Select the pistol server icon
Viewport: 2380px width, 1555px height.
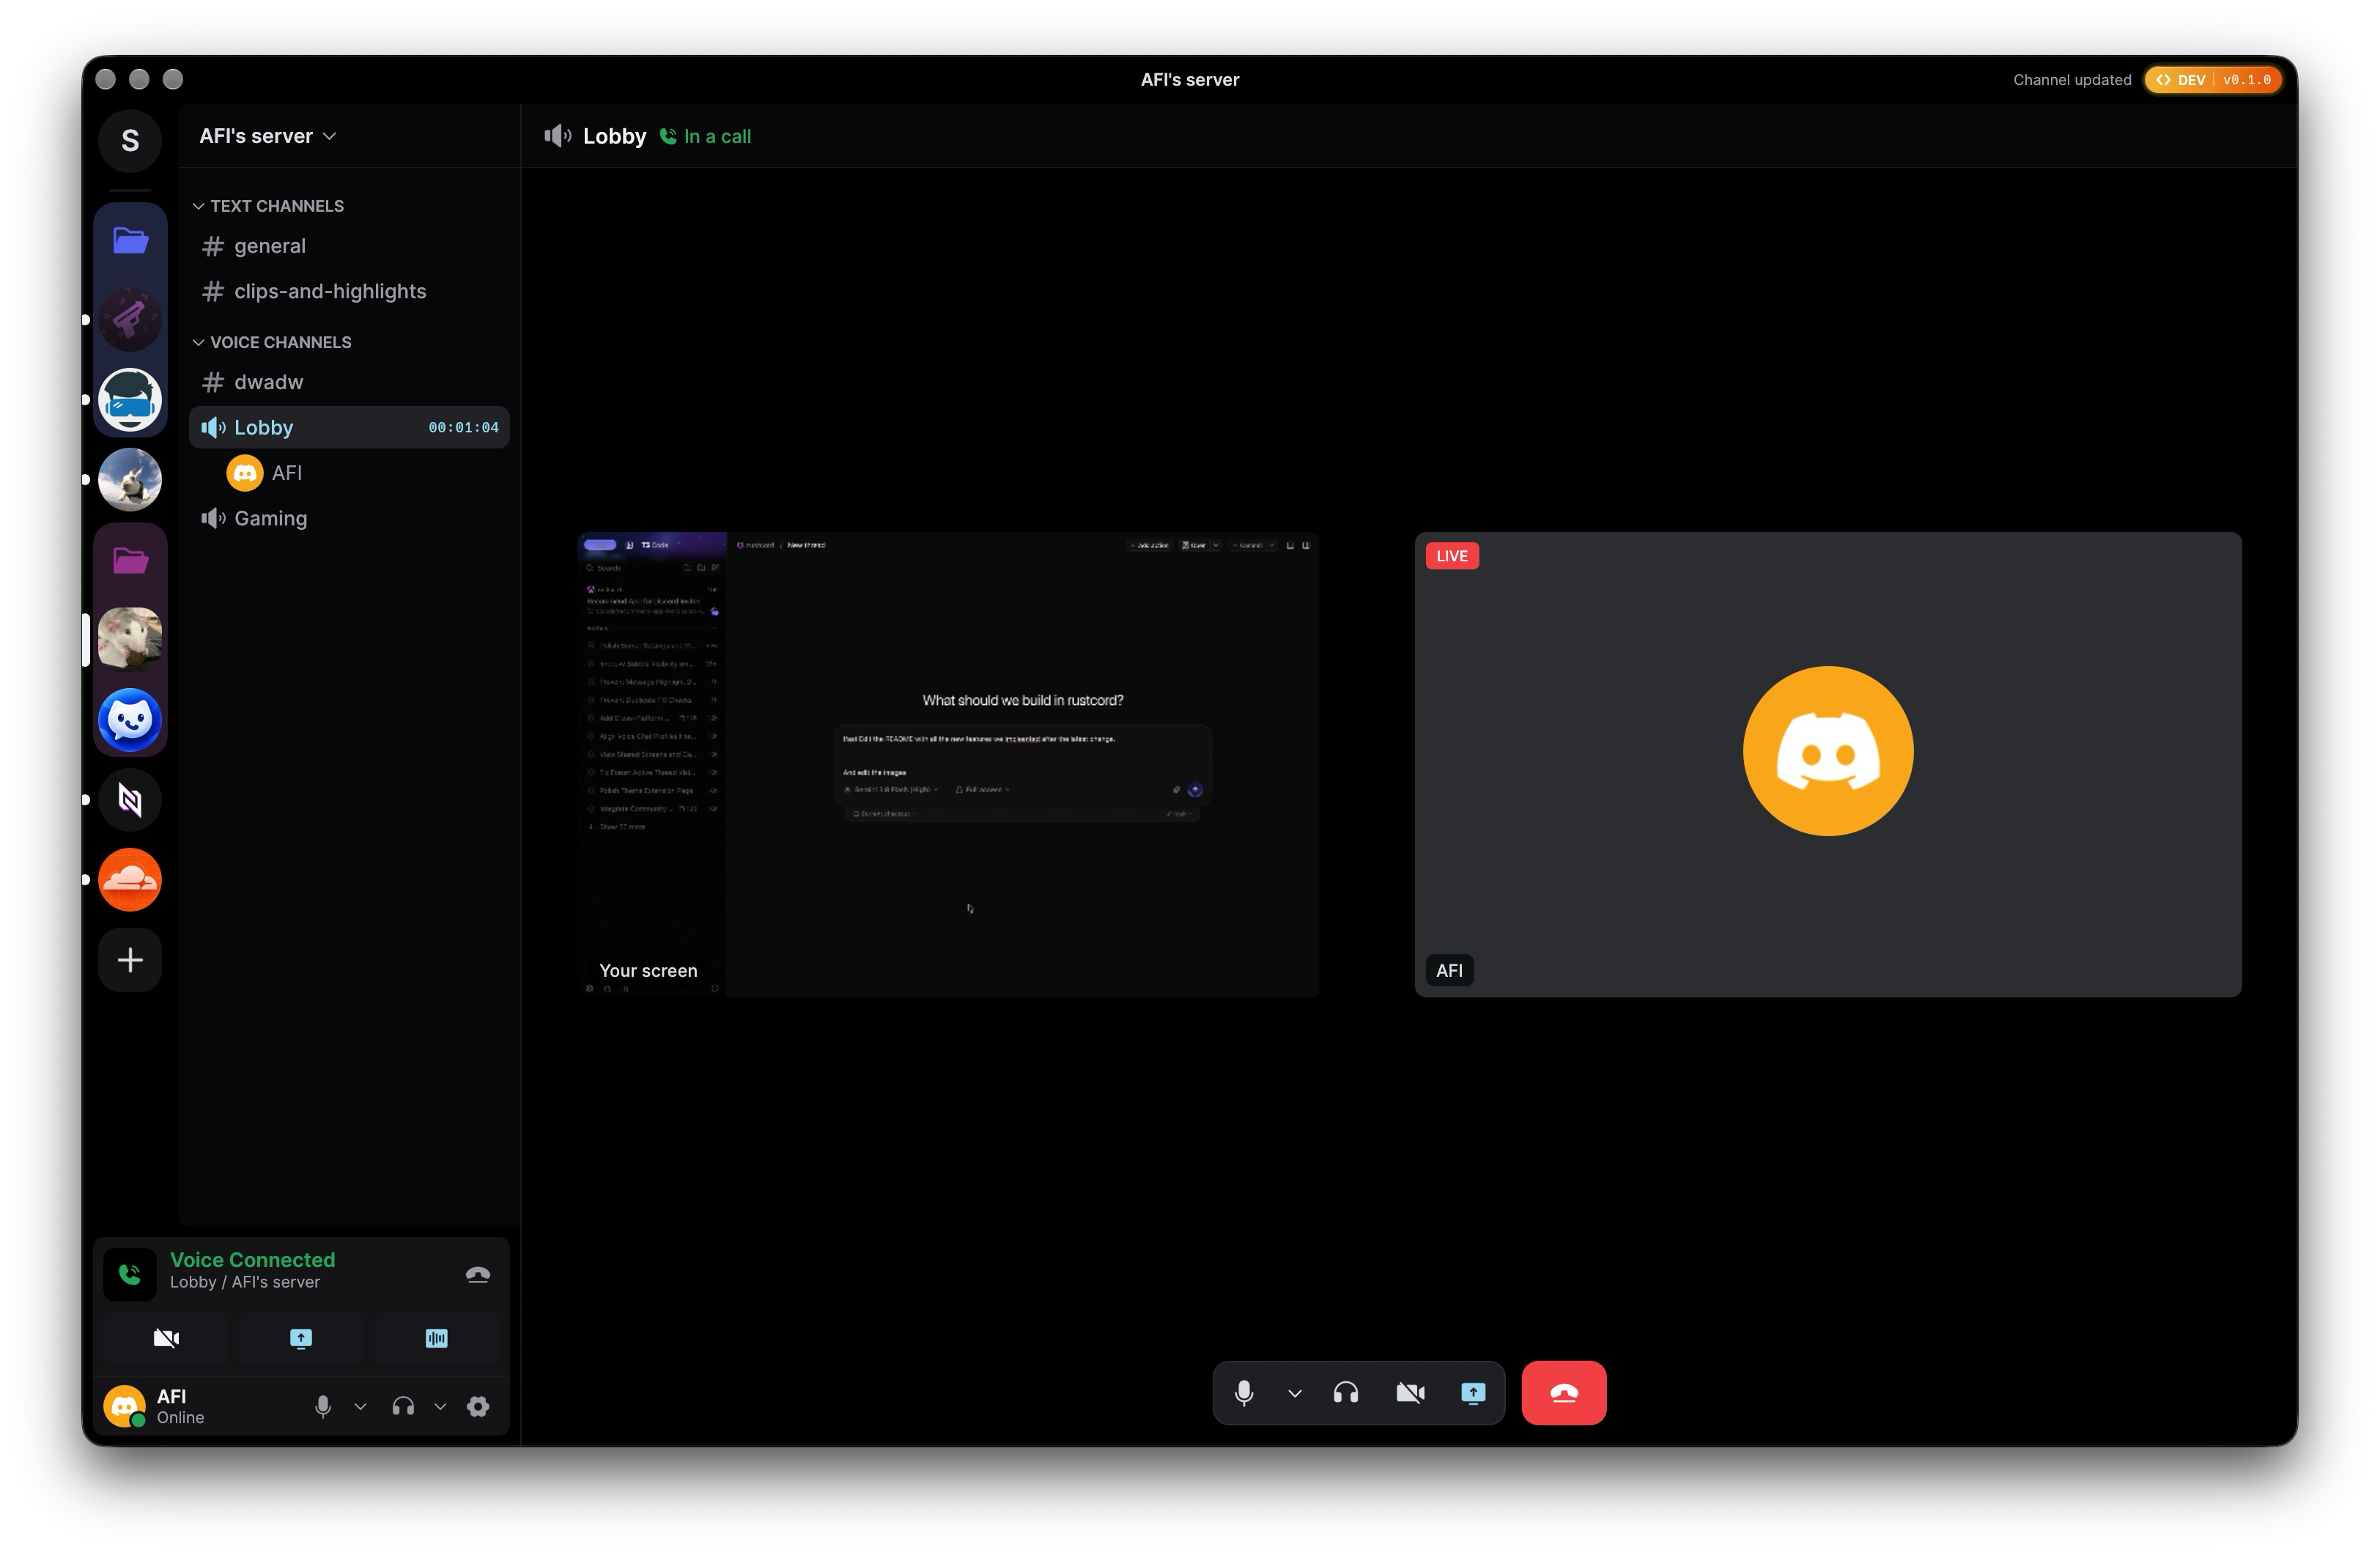[130, 320]
